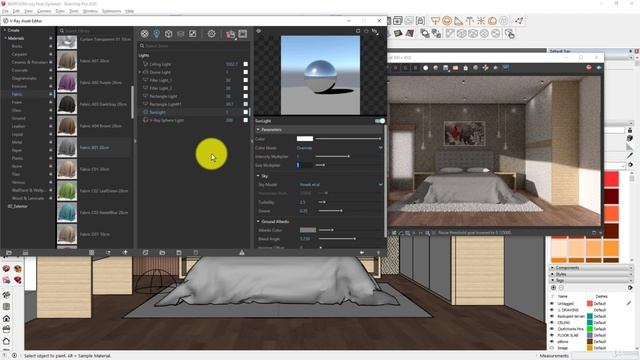The image size is (640, 360).
Task: Open the Camera menu
Action: coord(44,11)
